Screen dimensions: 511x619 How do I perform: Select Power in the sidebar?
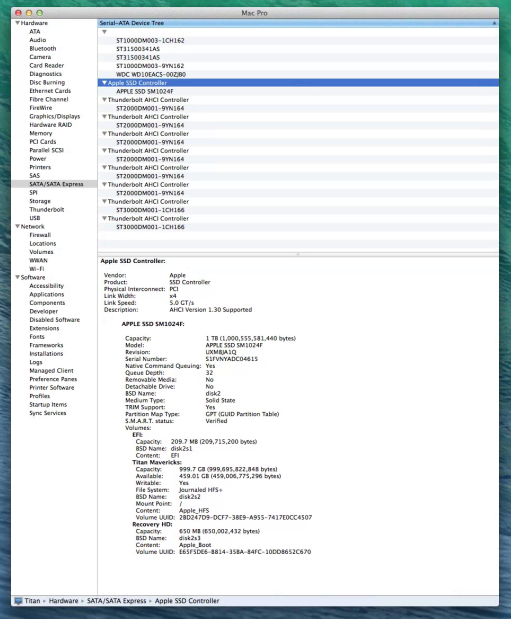(38, 159)
